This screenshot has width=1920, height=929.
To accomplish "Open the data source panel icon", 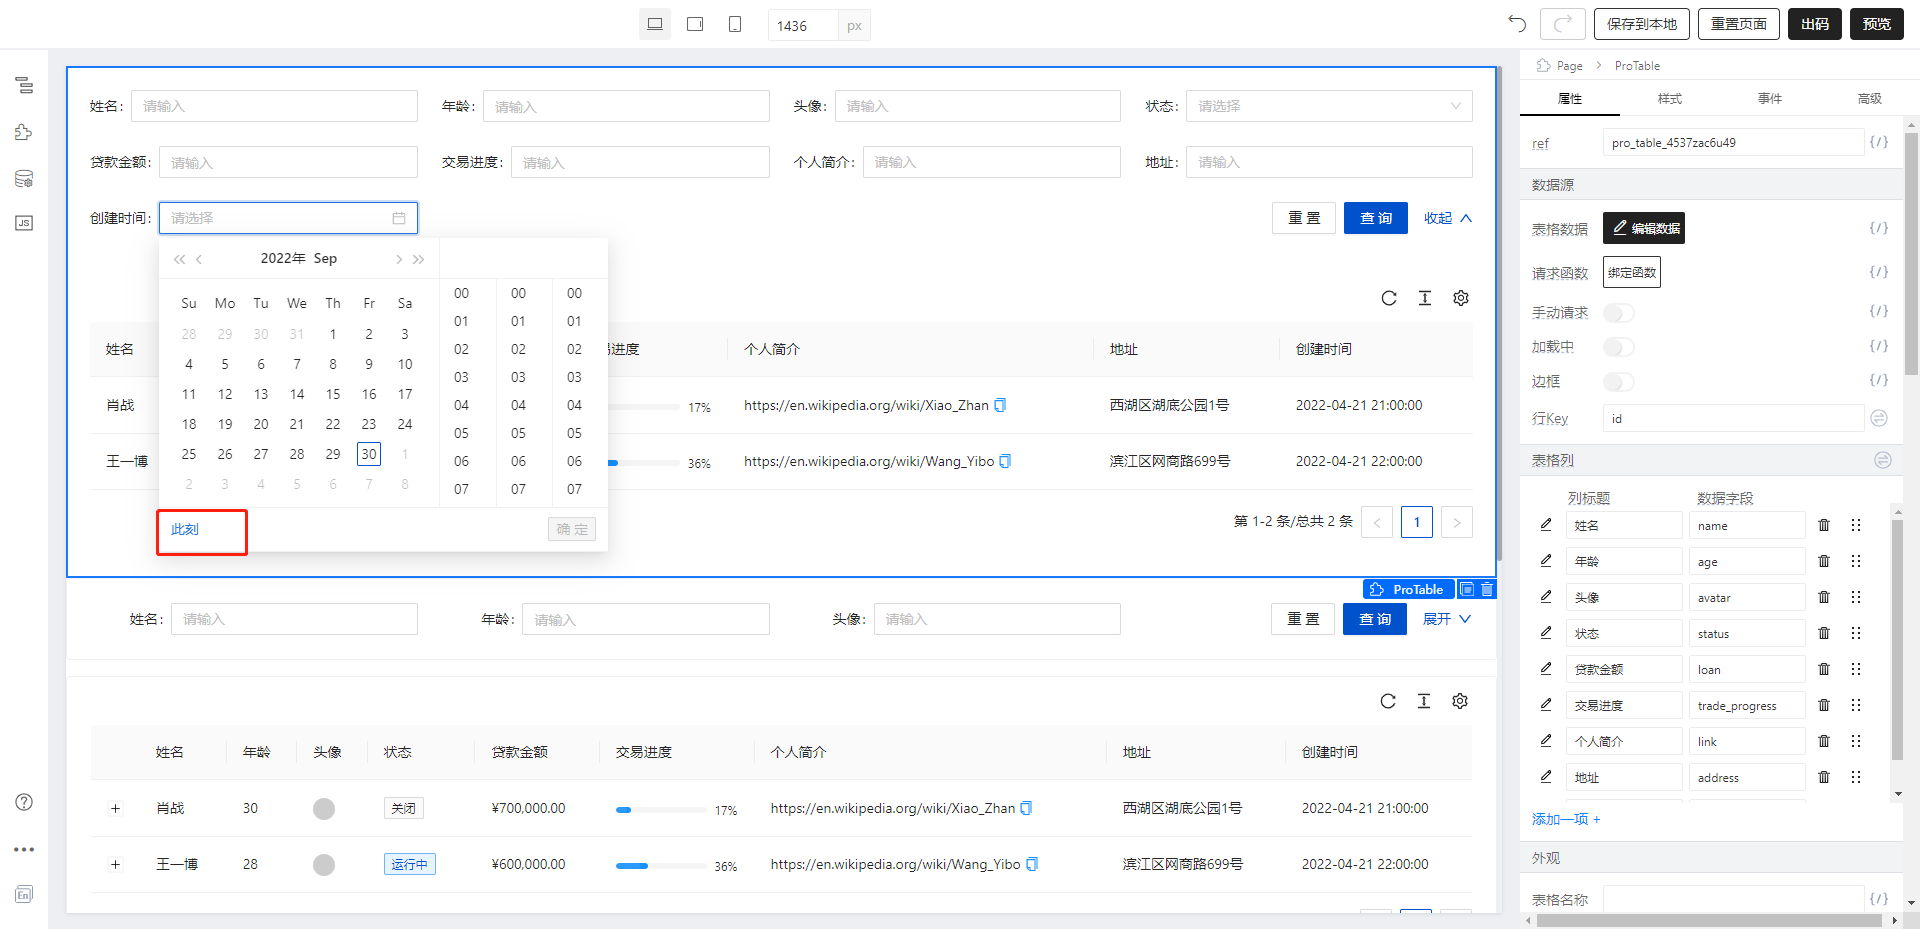I will pyautogui.click(x=24, y=179).
